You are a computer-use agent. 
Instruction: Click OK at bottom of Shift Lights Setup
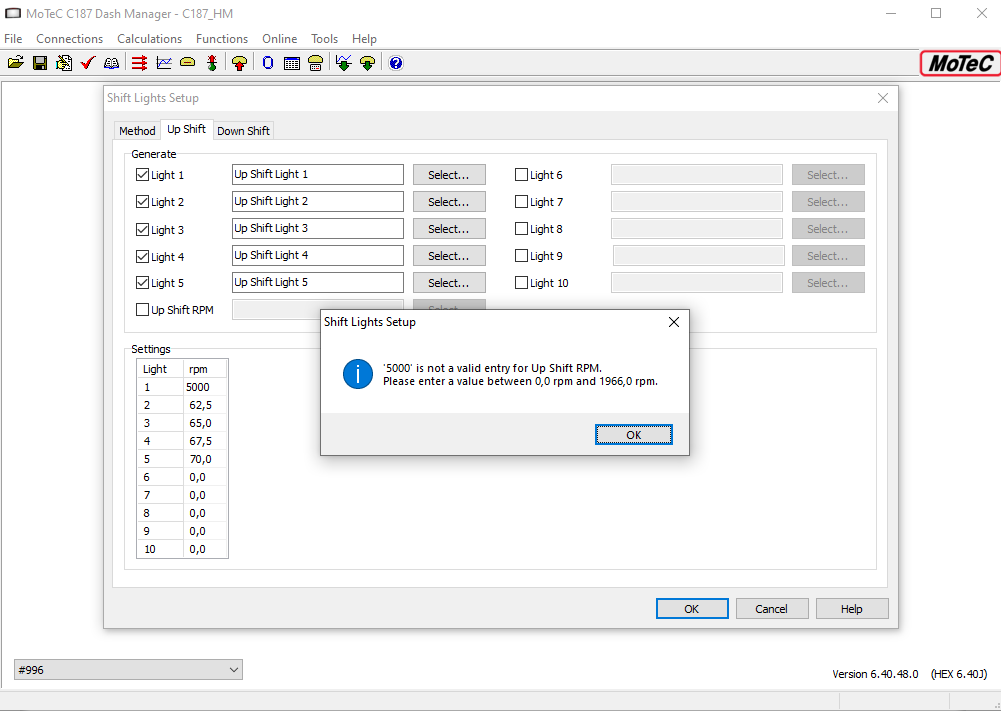coord(692,609)
